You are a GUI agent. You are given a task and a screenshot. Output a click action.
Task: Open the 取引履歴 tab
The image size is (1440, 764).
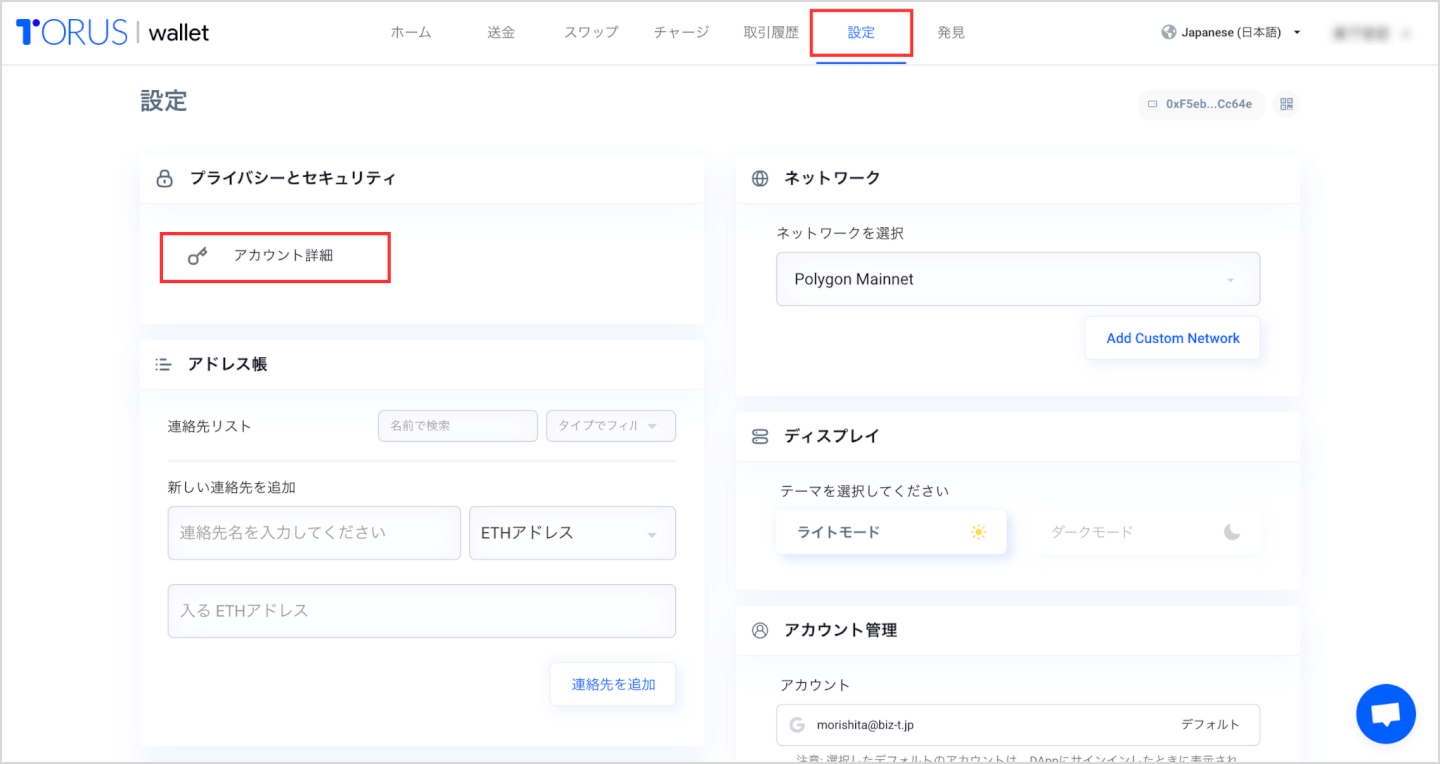point(770,31)
